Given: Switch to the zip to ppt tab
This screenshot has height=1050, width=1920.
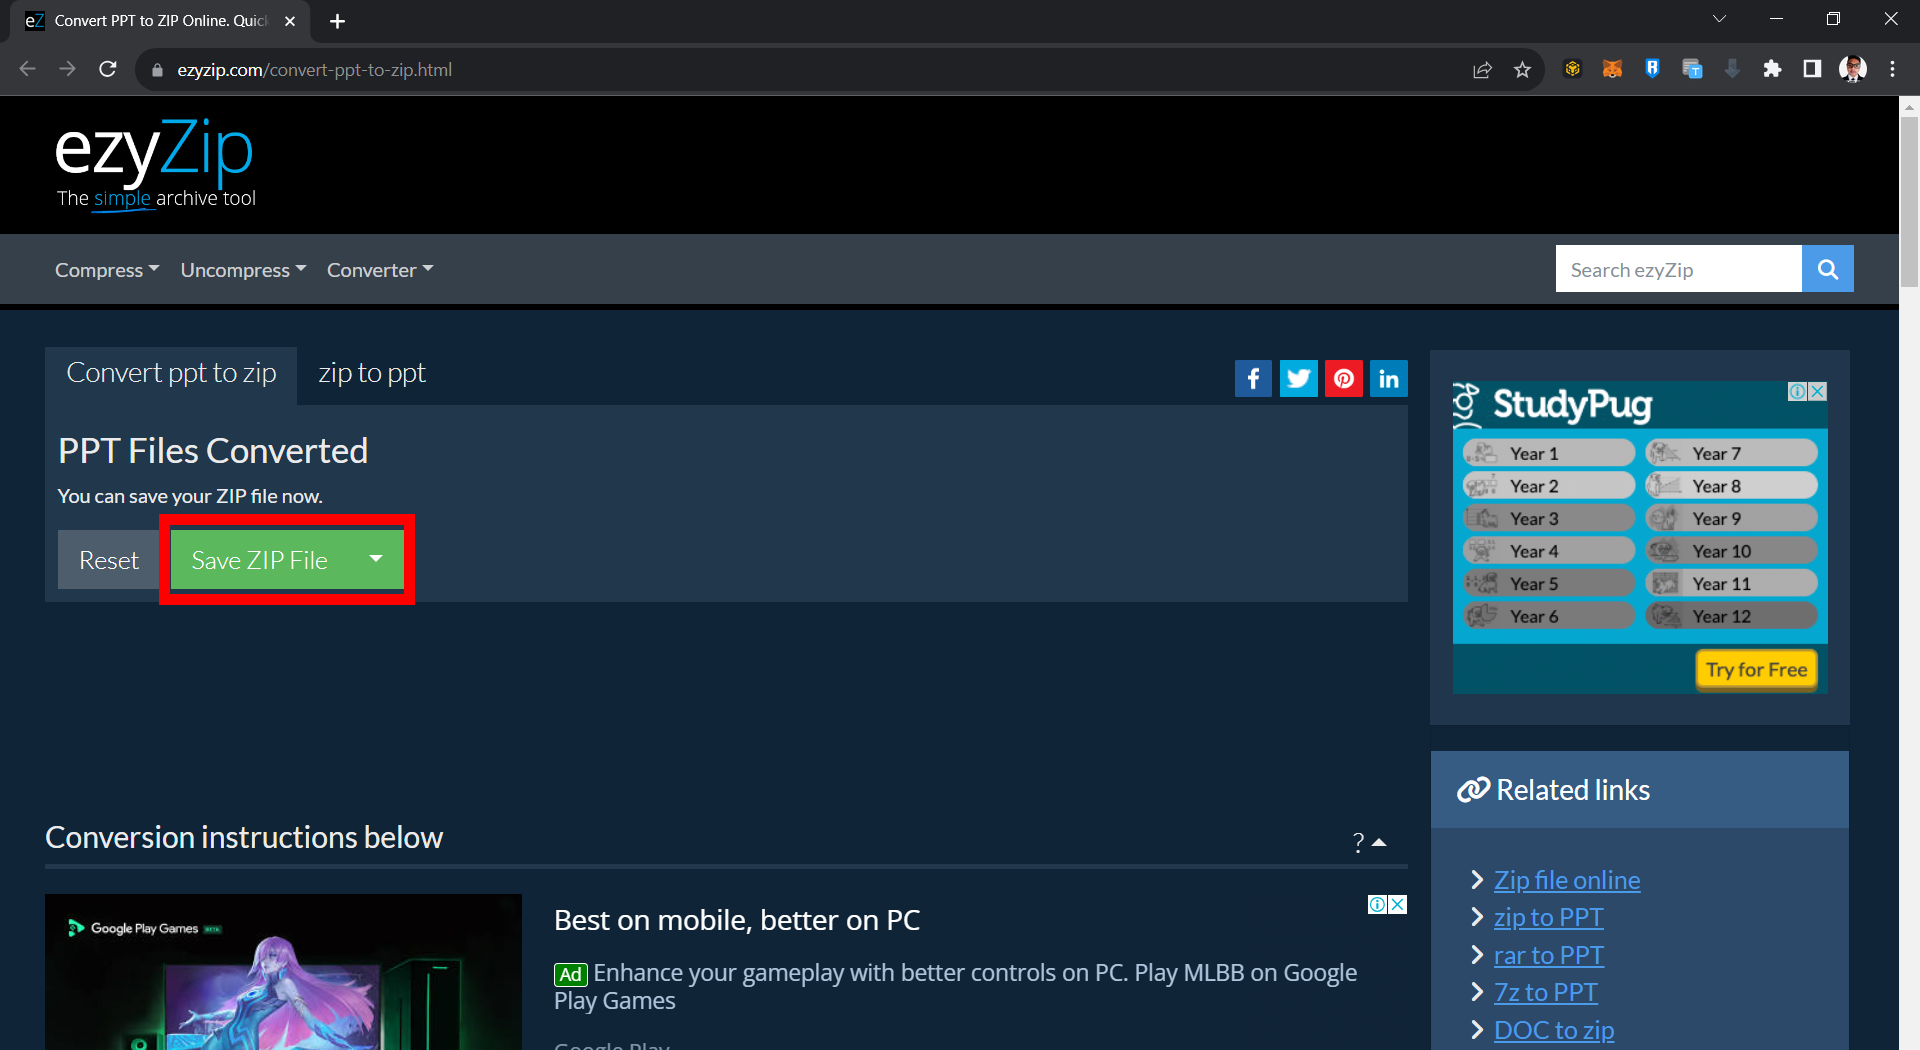Looking at the screenshot, I should pos(371,373).
